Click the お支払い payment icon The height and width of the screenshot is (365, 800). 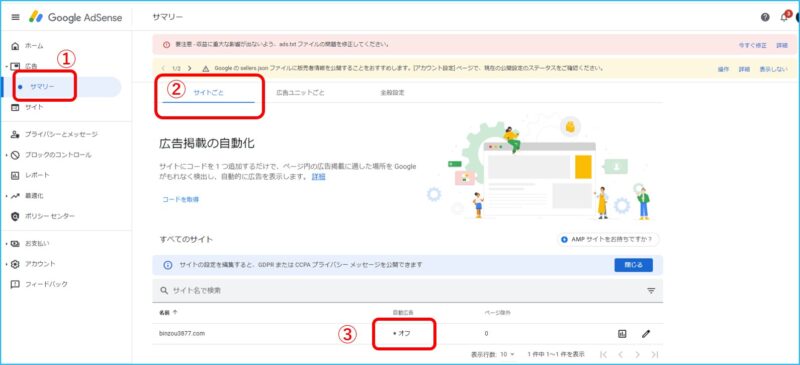[x=15, y=244]
